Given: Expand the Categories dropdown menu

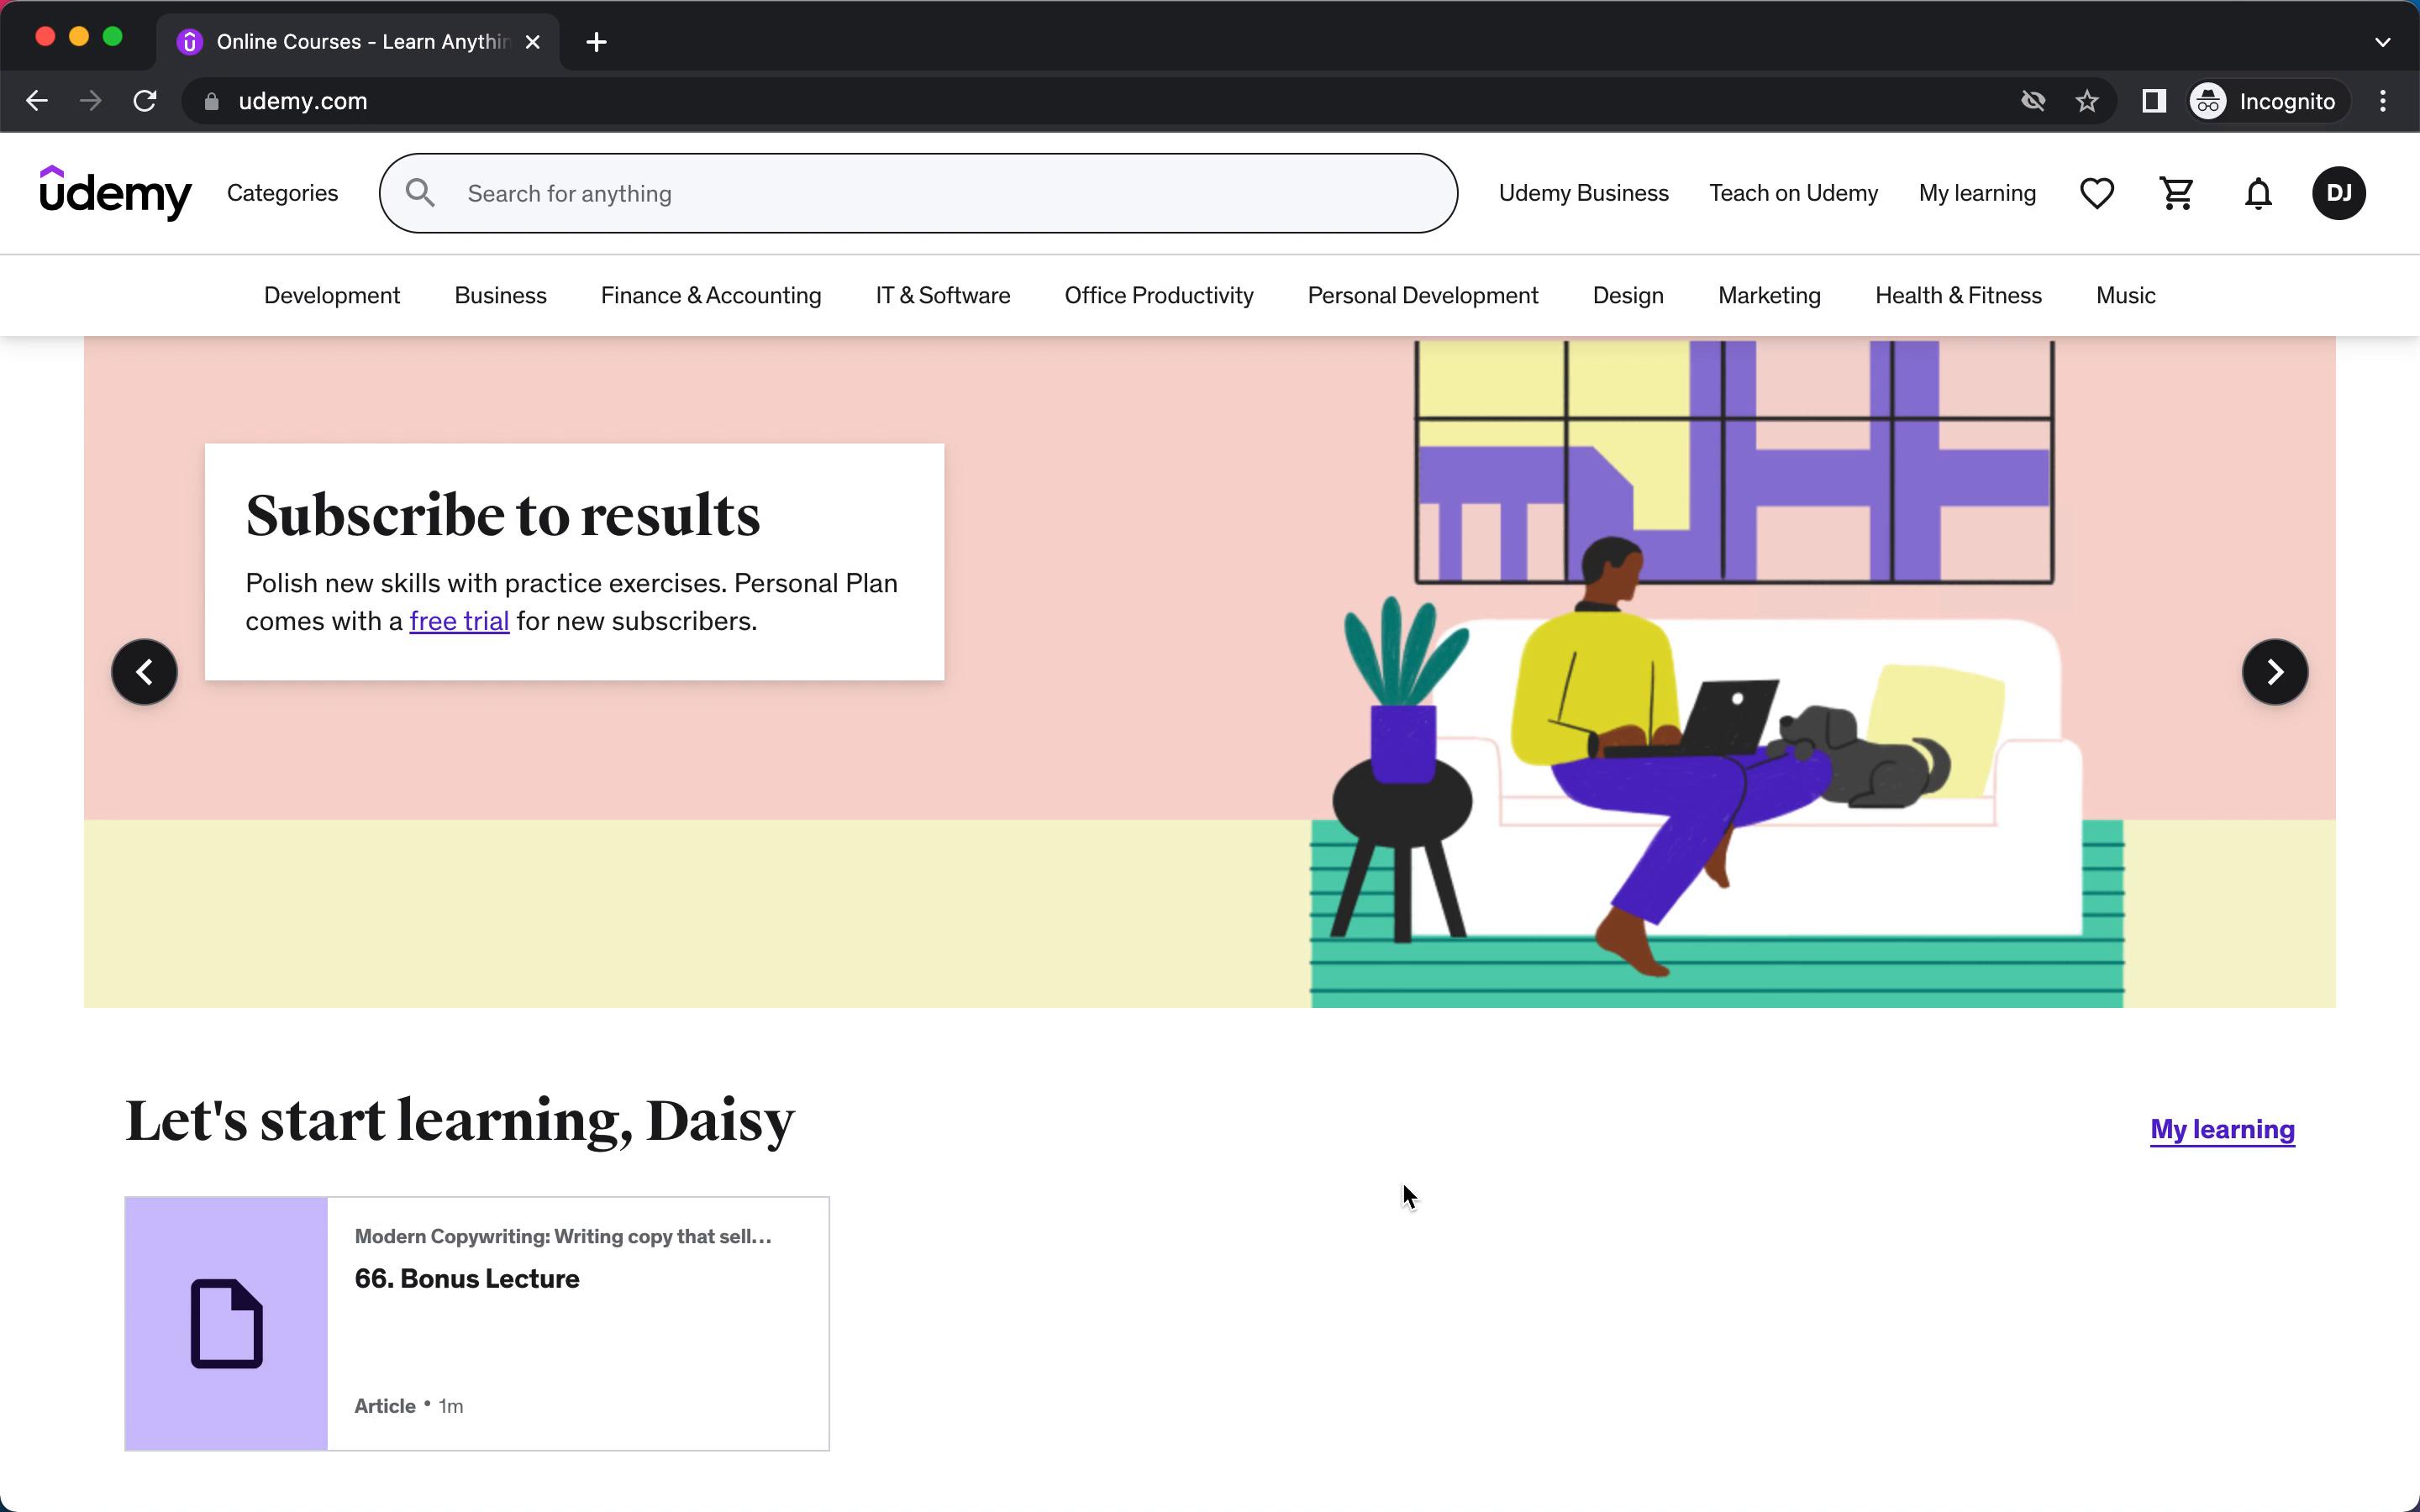Looking at the screenshot, I should point(282,192).
